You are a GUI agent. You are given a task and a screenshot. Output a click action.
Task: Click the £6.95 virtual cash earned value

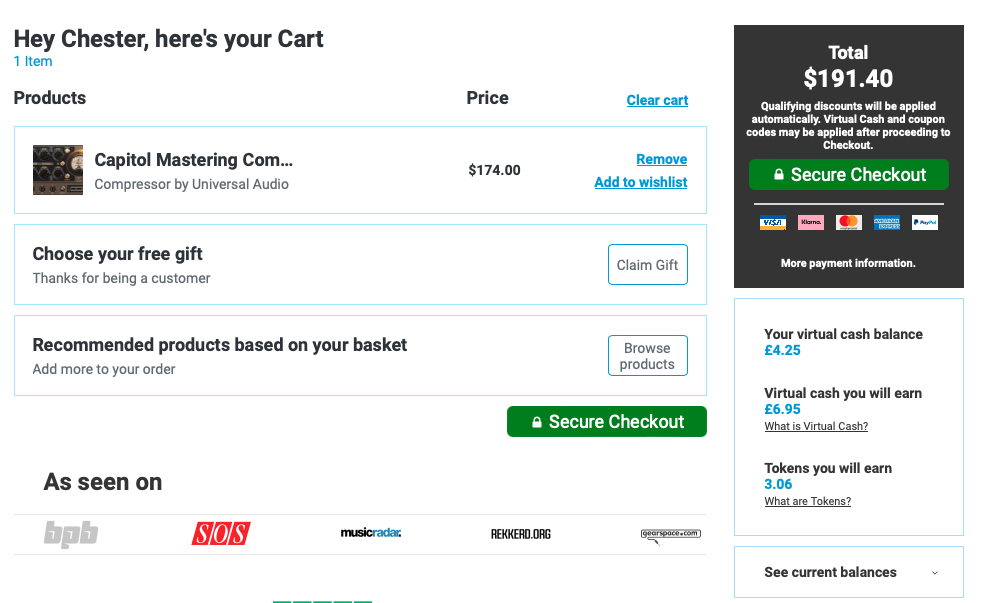(x=782, y=410)
